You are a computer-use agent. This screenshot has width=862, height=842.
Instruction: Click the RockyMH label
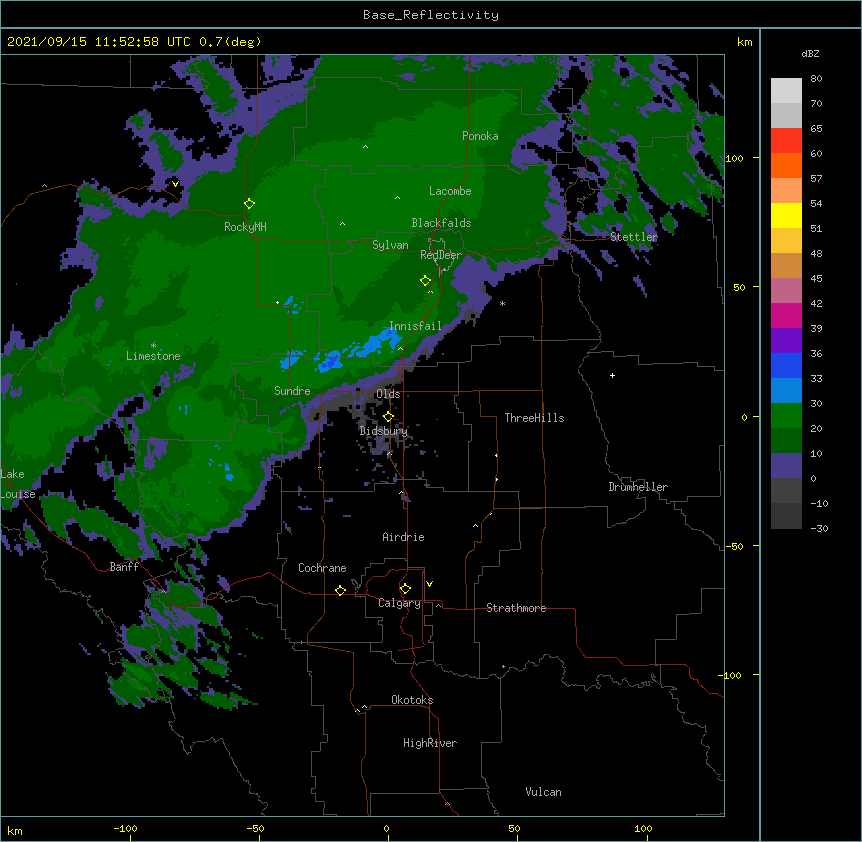click(x=245, y=226)
